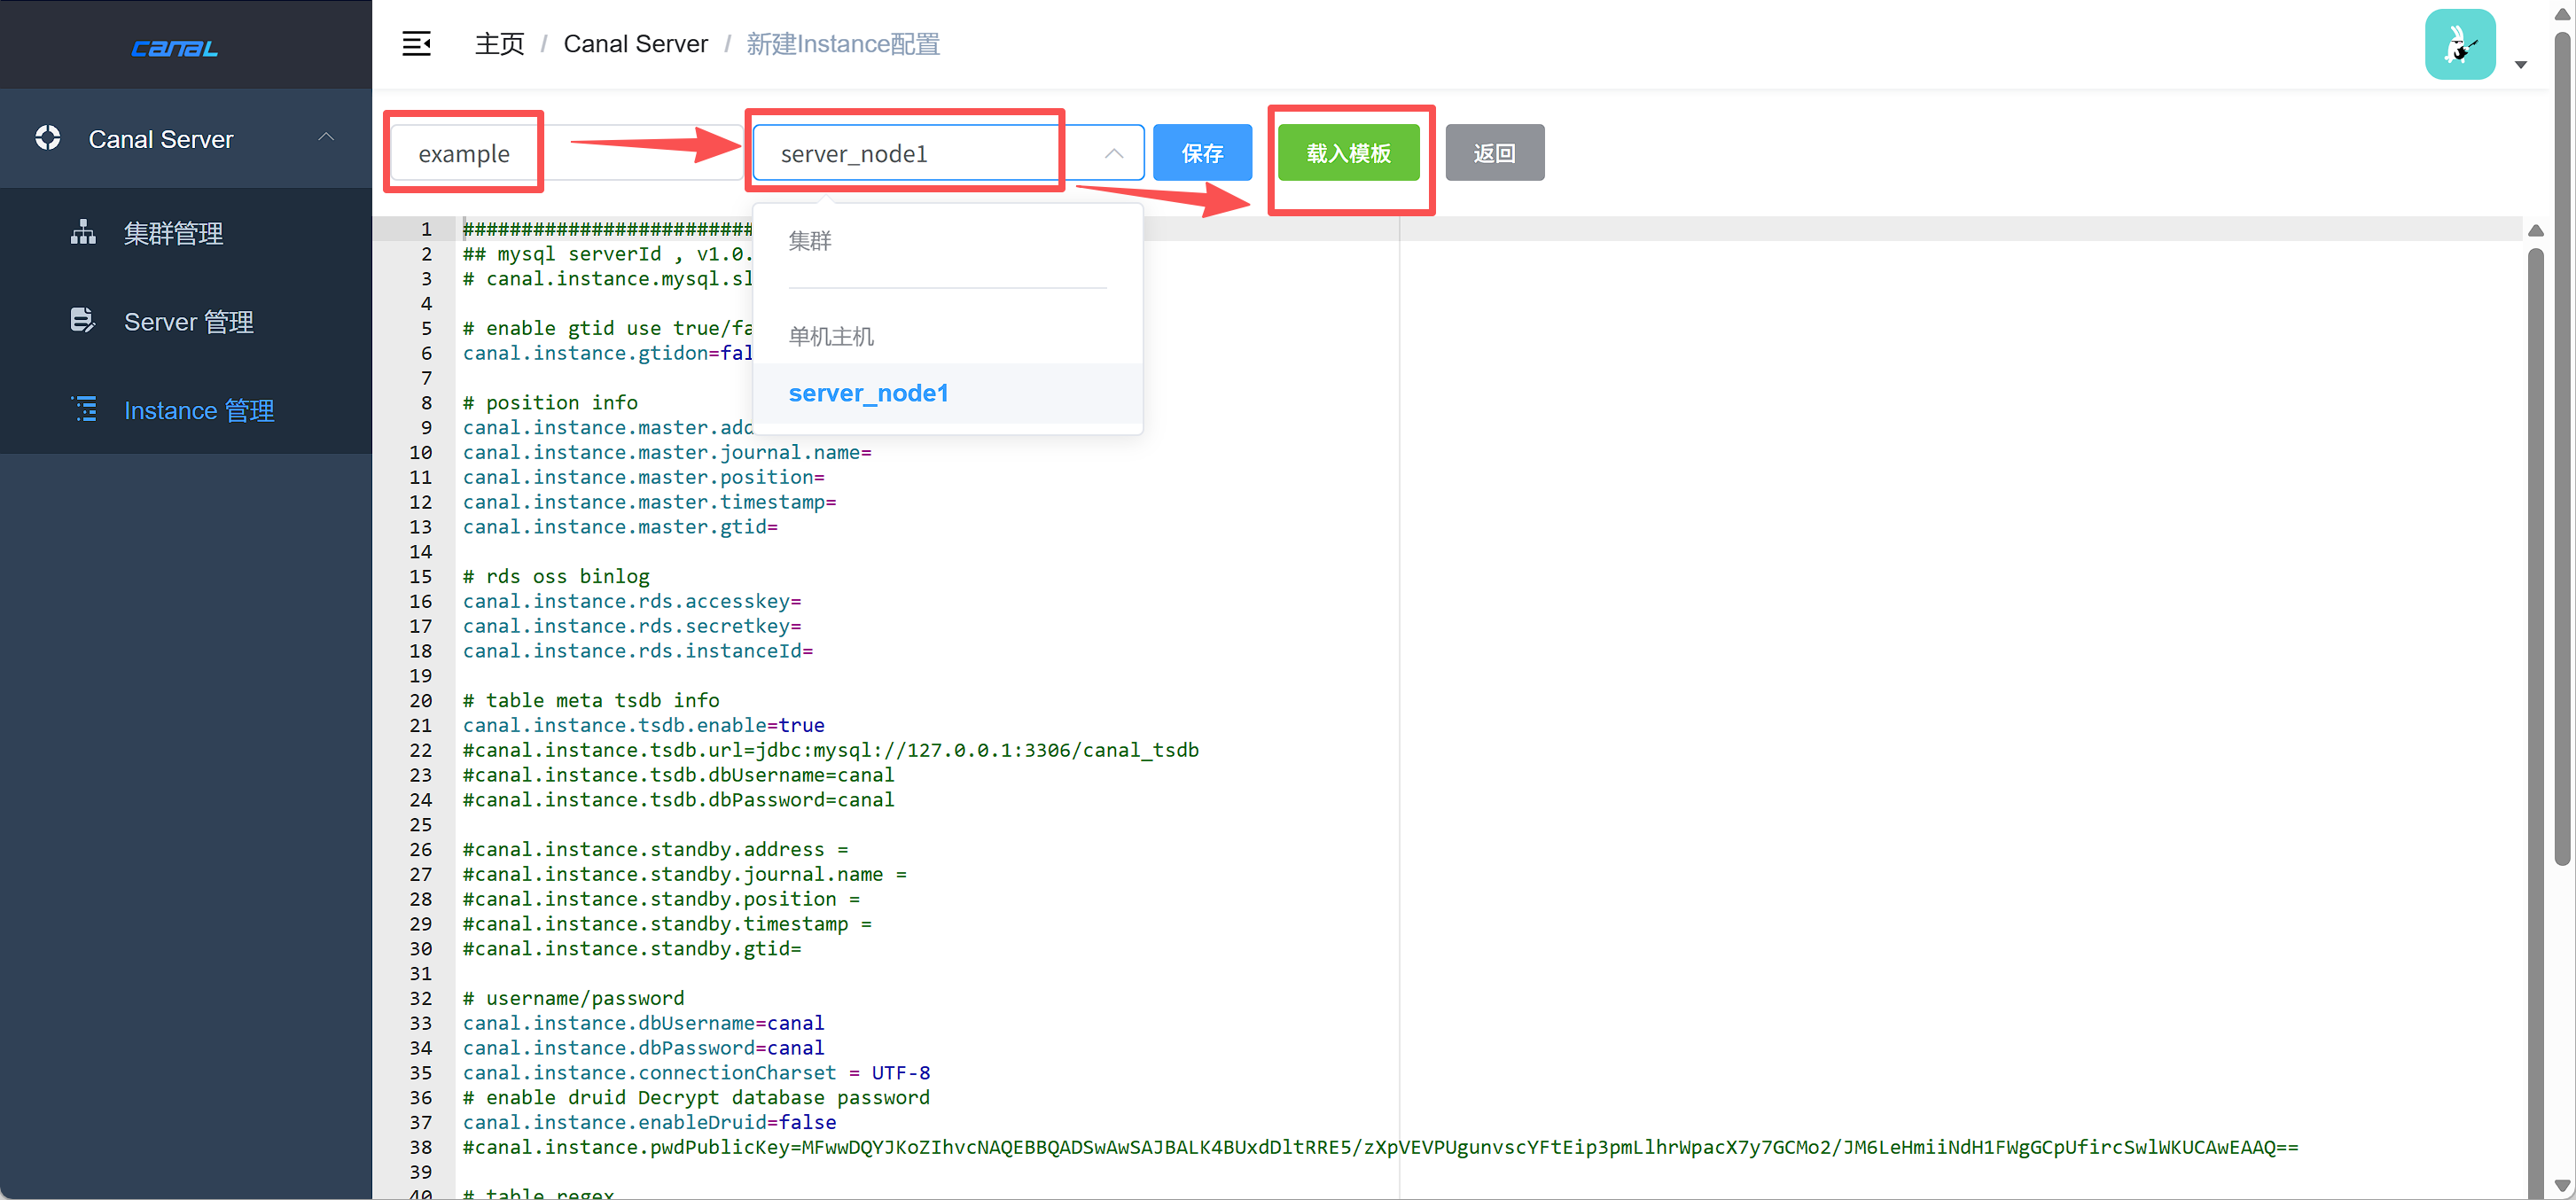2576x1200 pixels.
Task: Click Canal Server breadcrumb link
Action: tap(635, 44)
